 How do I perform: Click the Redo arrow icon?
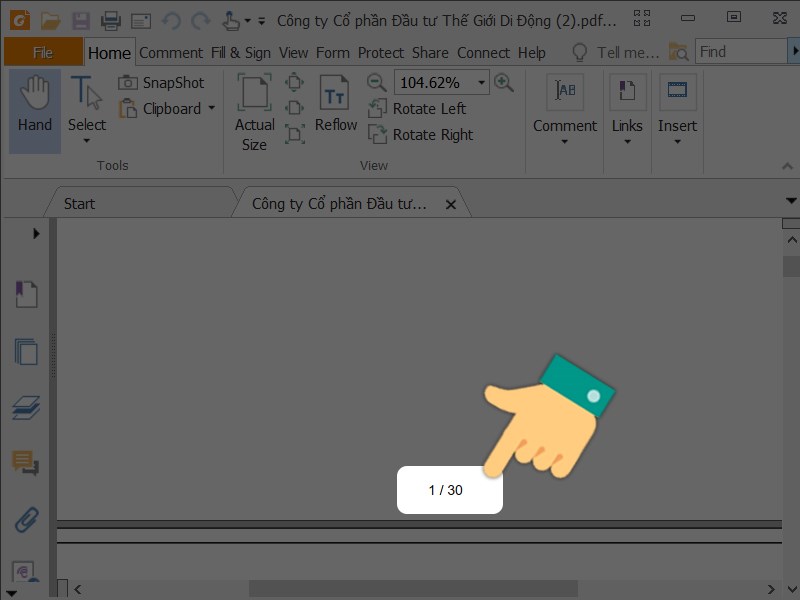(201, 20)
